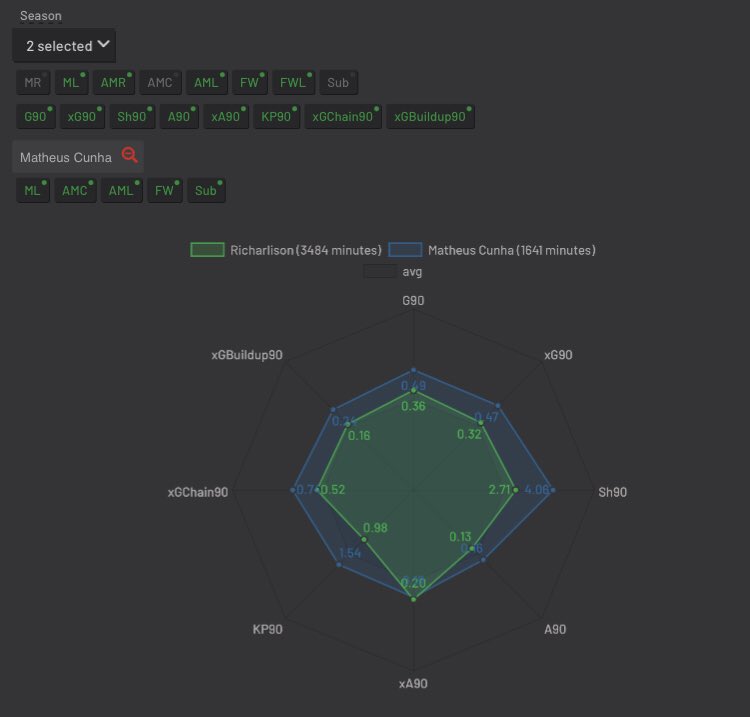The image size is (750, 717).
Task: Toggle the FW position in the first filter row
Action: click(x=250, y=82)
